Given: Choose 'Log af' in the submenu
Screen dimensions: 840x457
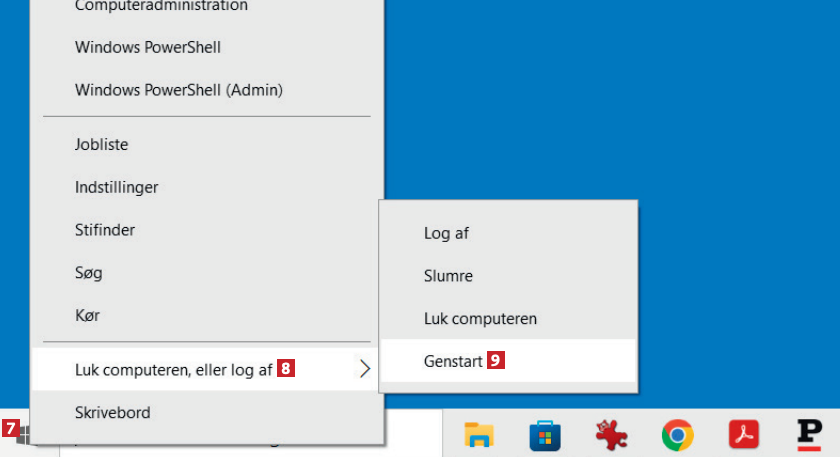Looking at the screenshot, I should (x=446, y=233).
